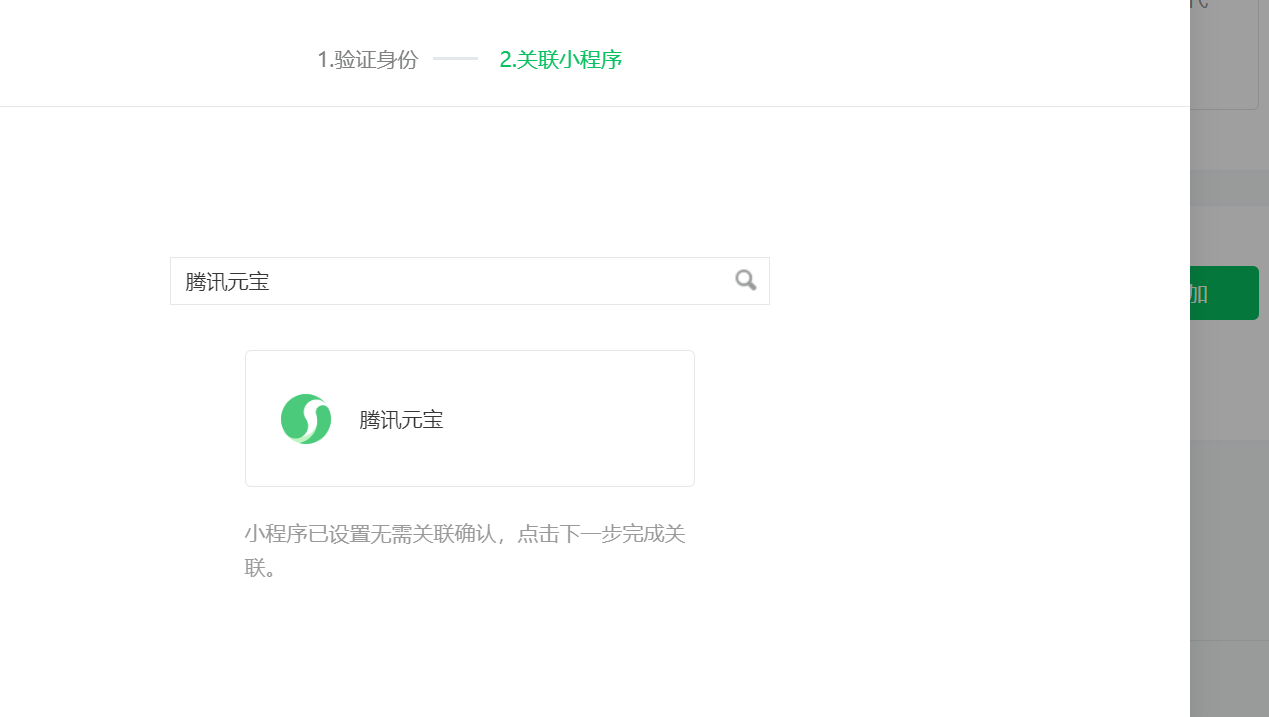Image resolution: width=1269 pixels, height=717 pixels.
Task: Click the 小程序已设置无需关联确认 notice text
Action: (x=465, y=550)
